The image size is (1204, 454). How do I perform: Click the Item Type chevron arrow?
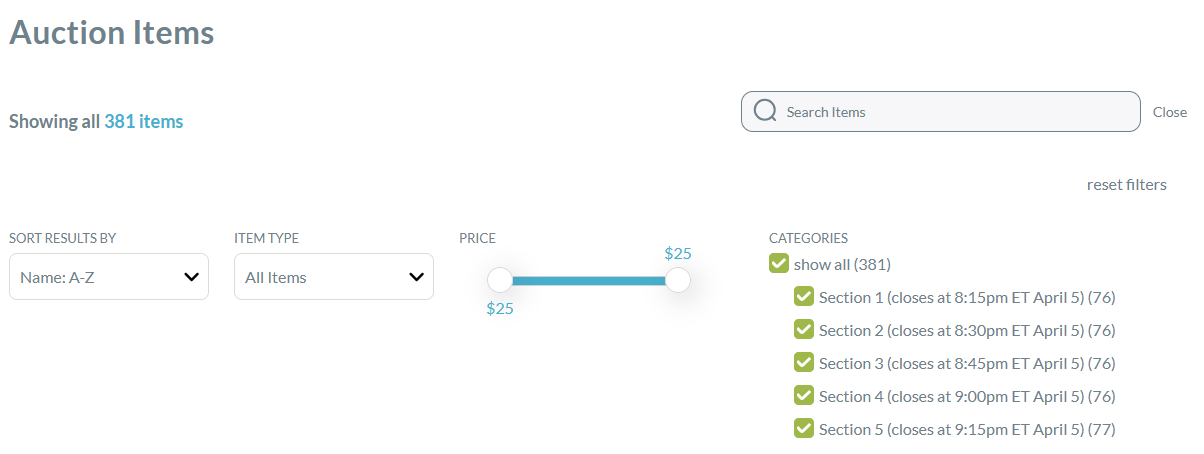click(416, 277)
